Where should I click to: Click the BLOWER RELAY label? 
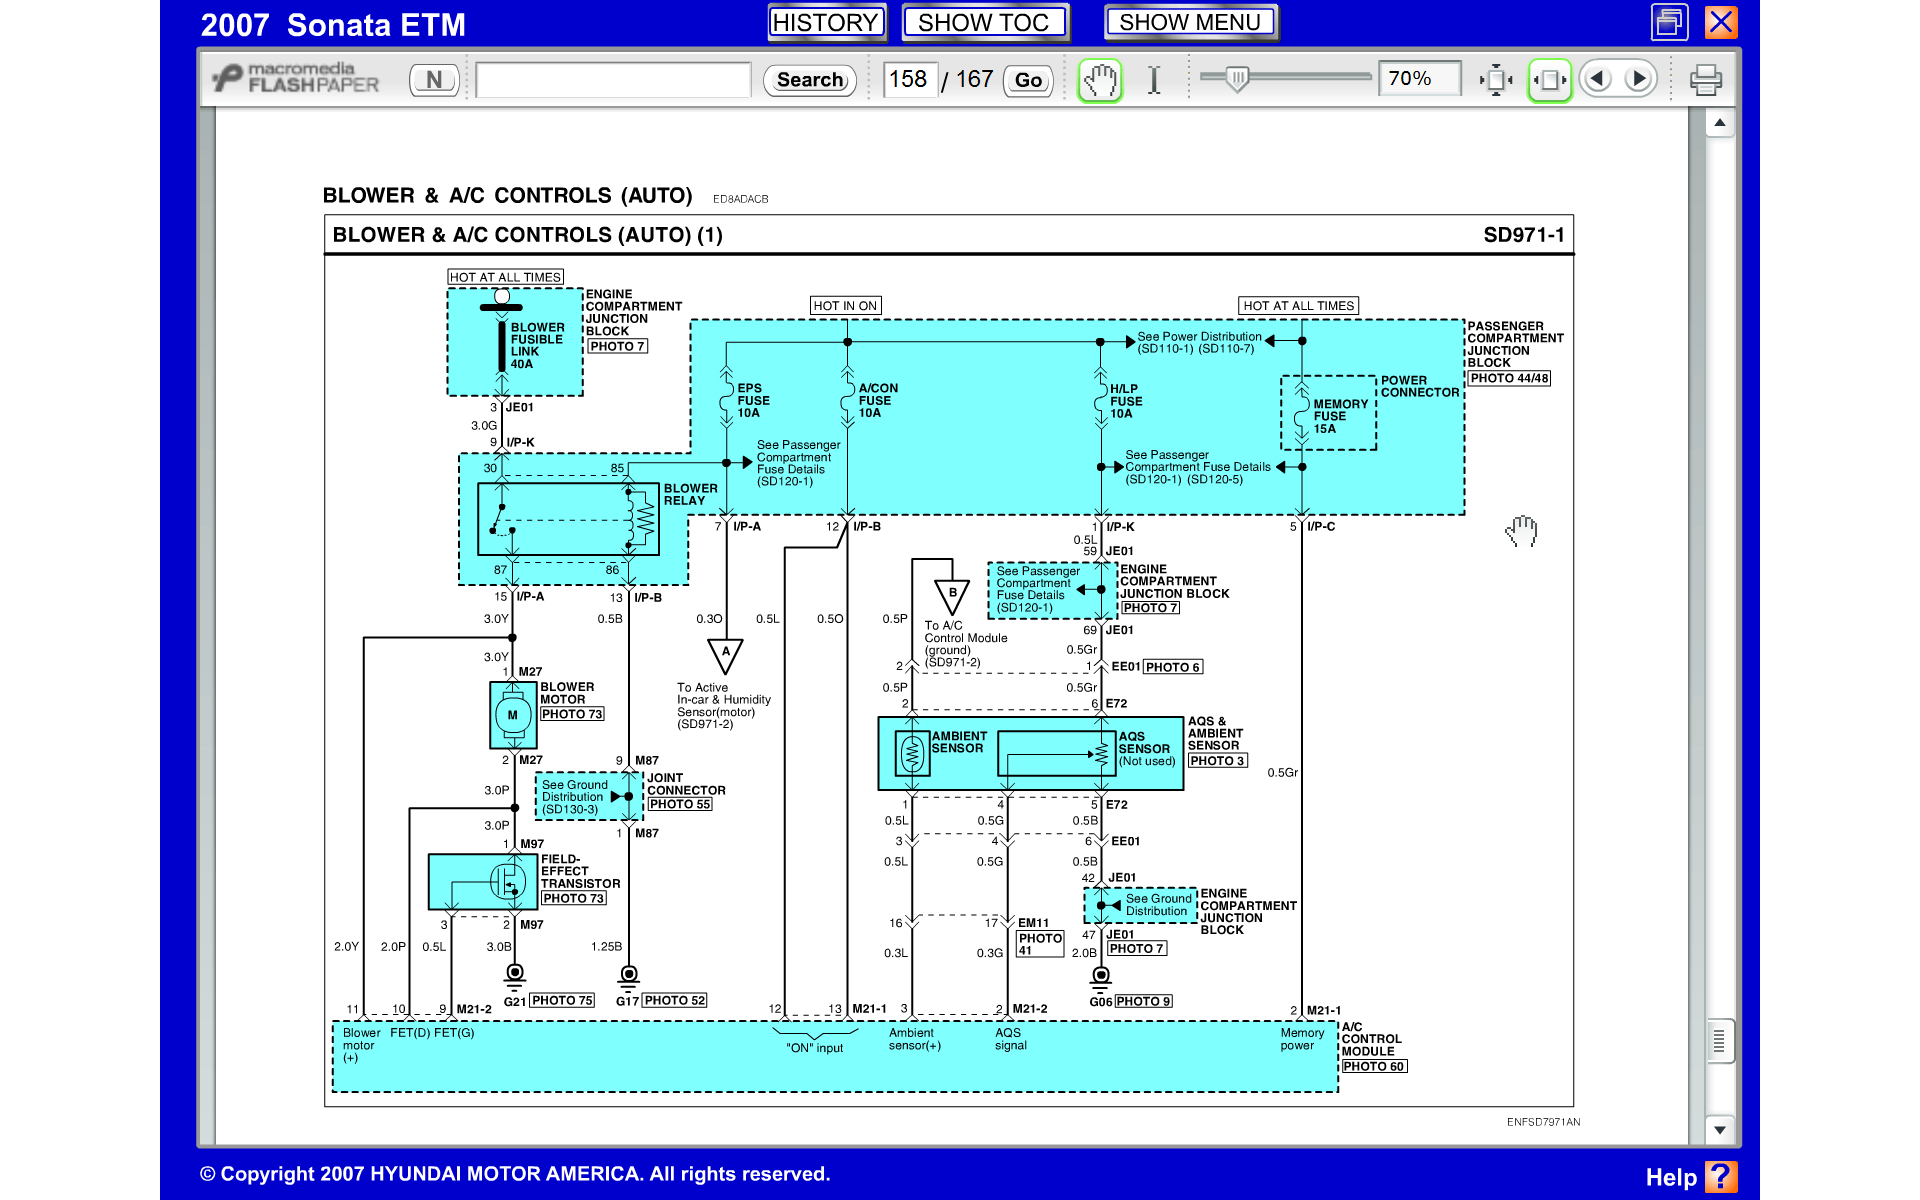tap(690, 494)
